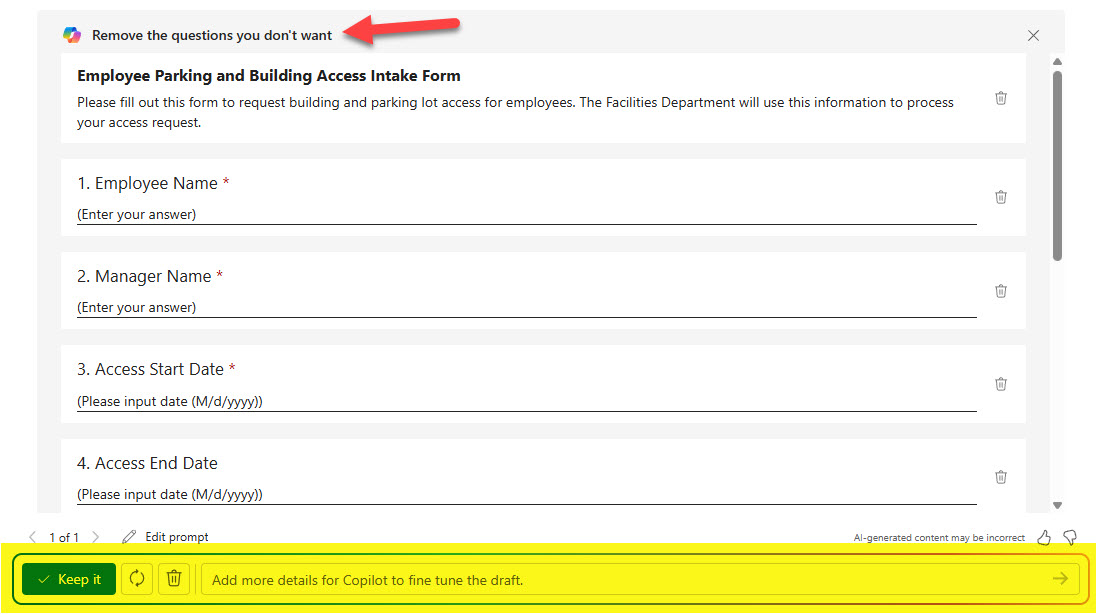Image resolution: width=1096 pixels, height=614 pixels.
Task: Go to the next draft version
Action: (x=96, y=537)
